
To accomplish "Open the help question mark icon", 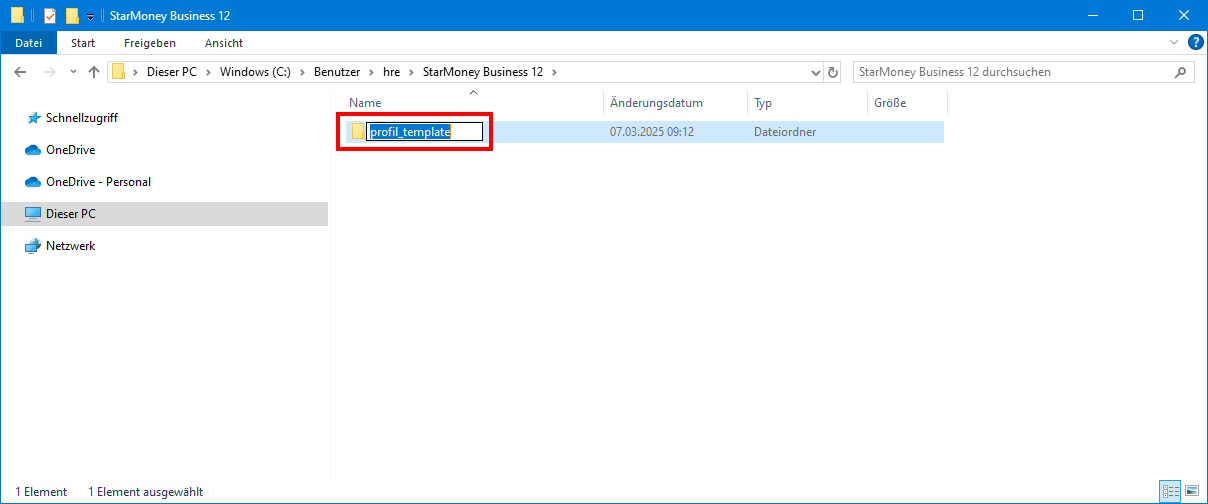I will point(1195,43).
